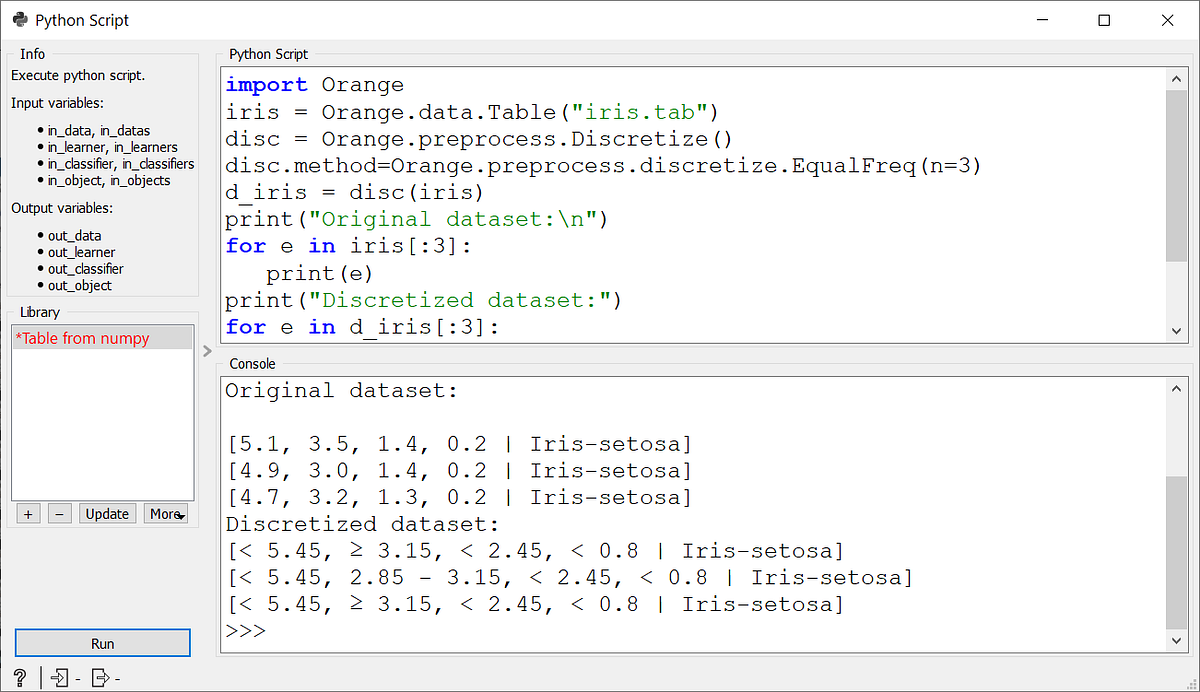Image resolution: width=1200 pixels, height=692 pixels.
Task: Open the More dropdown in the Library panel
Action: 165,513
